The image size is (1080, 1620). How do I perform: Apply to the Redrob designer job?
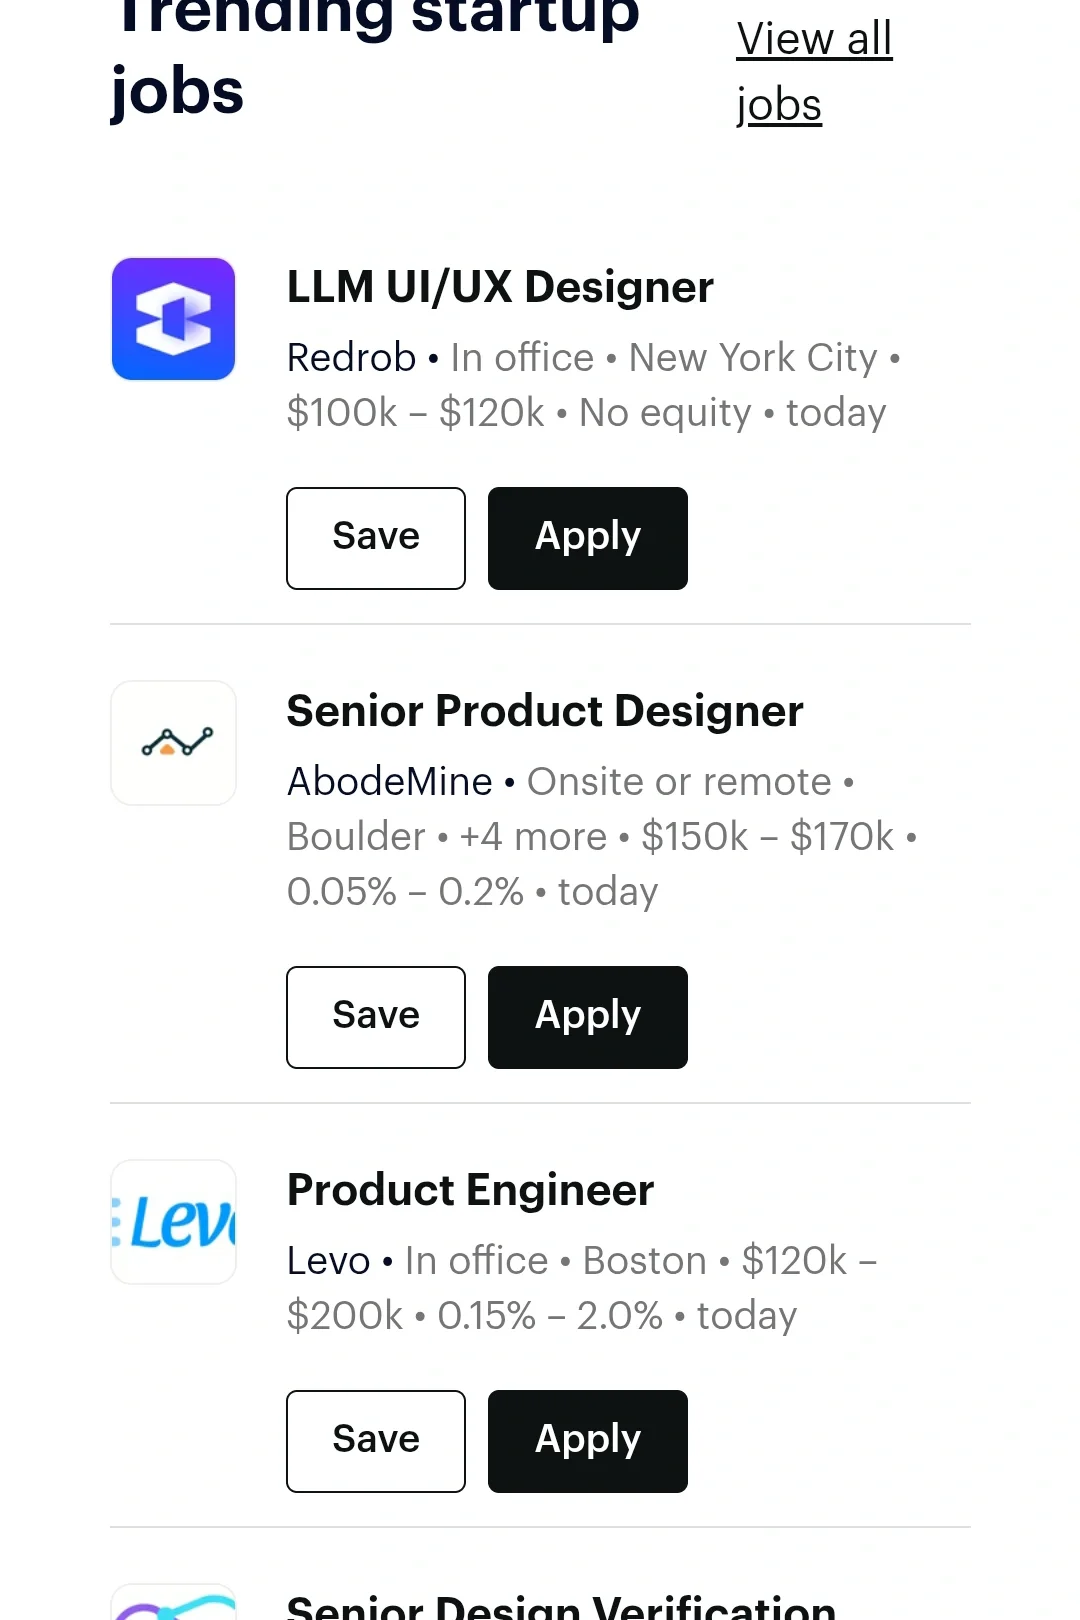tap(587, 538)
